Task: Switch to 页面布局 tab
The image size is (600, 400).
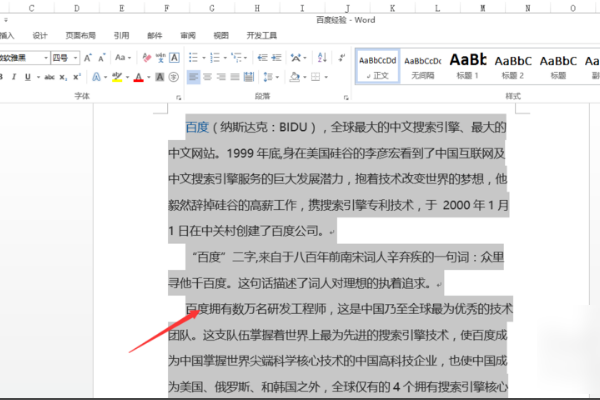Action: 80,36
